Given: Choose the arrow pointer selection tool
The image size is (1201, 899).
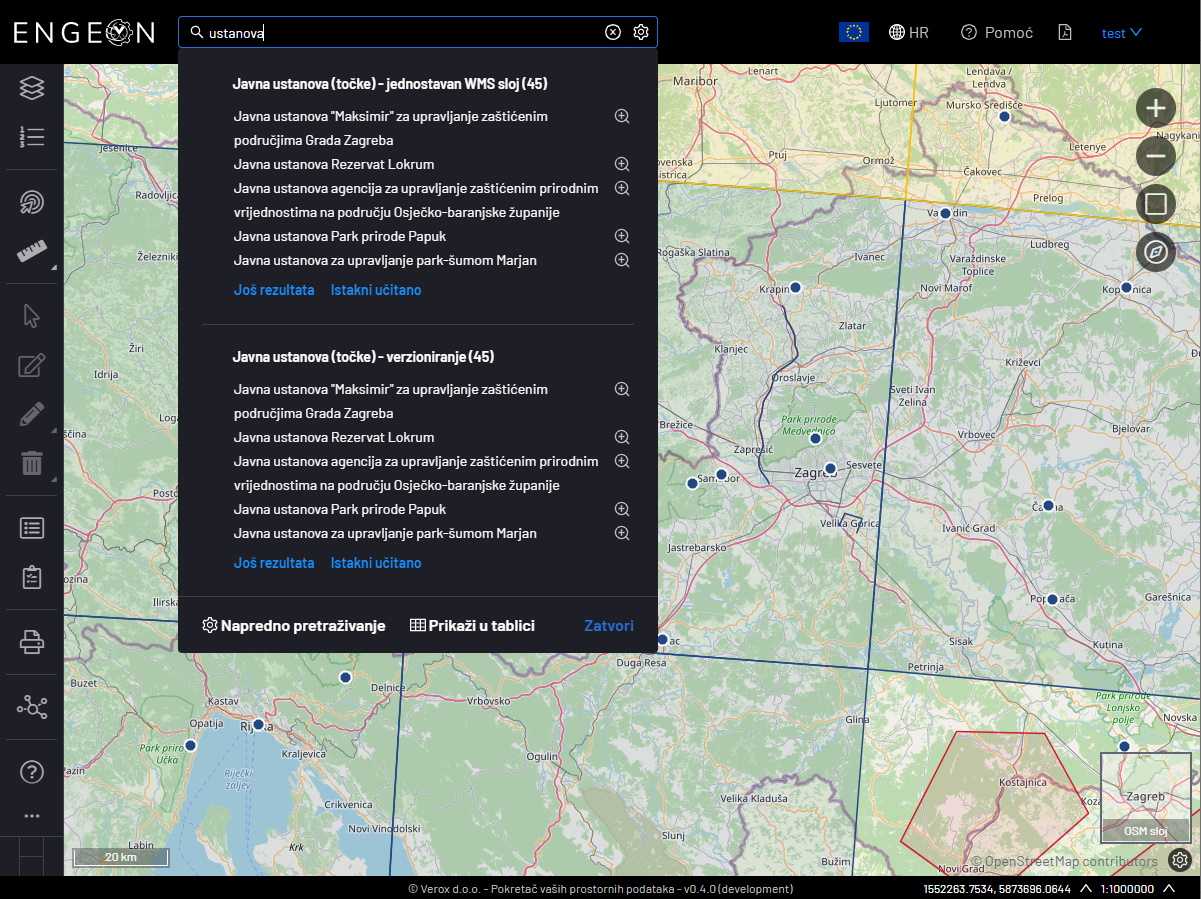Looking at the screenshot, I should tap(32, 316).
